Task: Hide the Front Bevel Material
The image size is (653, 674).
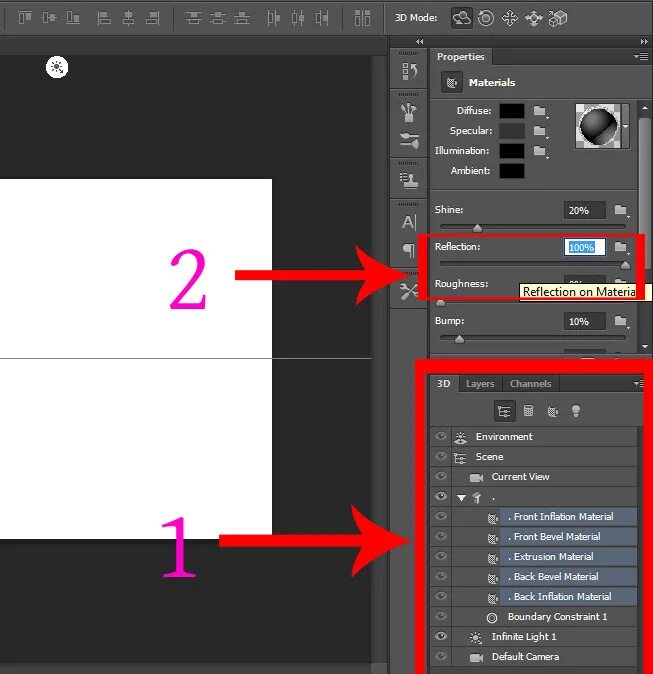Action: pos(441,536)
